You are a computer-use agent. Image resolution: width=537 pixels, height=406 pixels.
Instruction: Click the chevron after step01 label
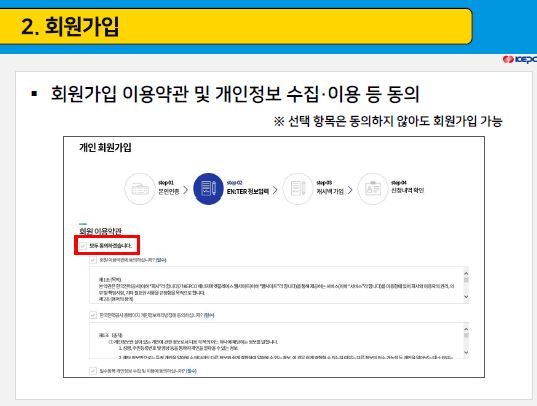click(185, 190)
